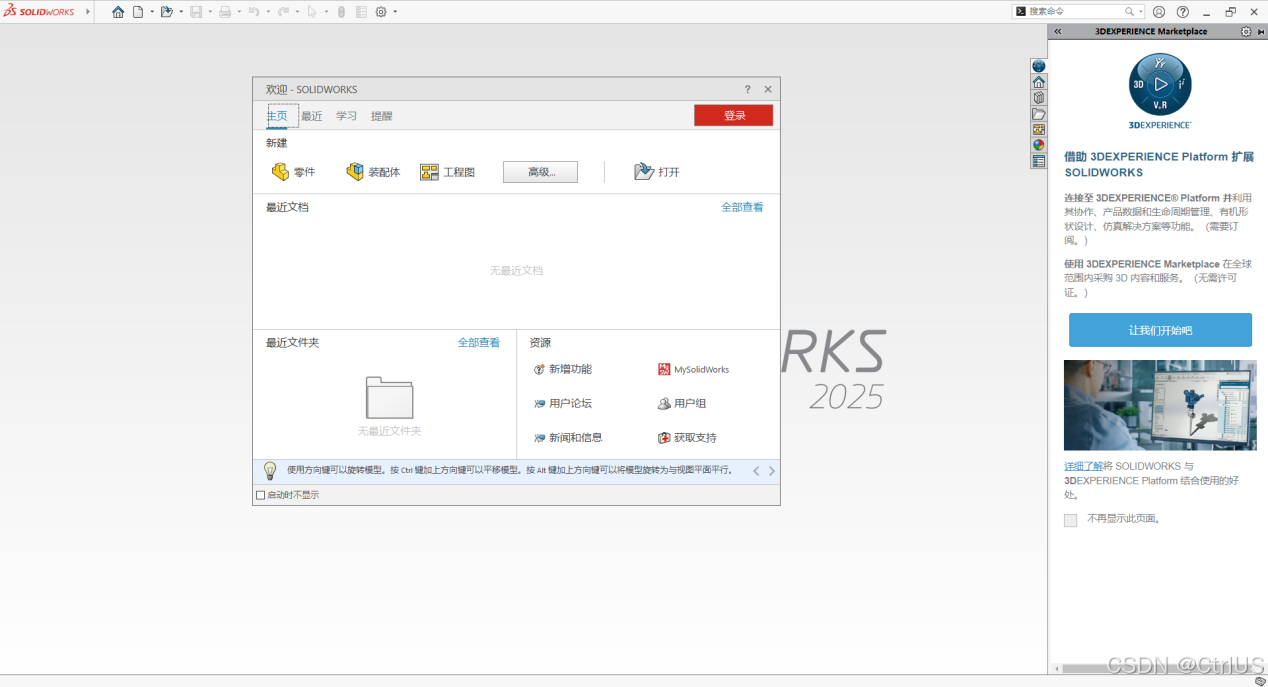
Task: Select the 主页 tab
Action: pyautogui.click(x=277, y=116)
